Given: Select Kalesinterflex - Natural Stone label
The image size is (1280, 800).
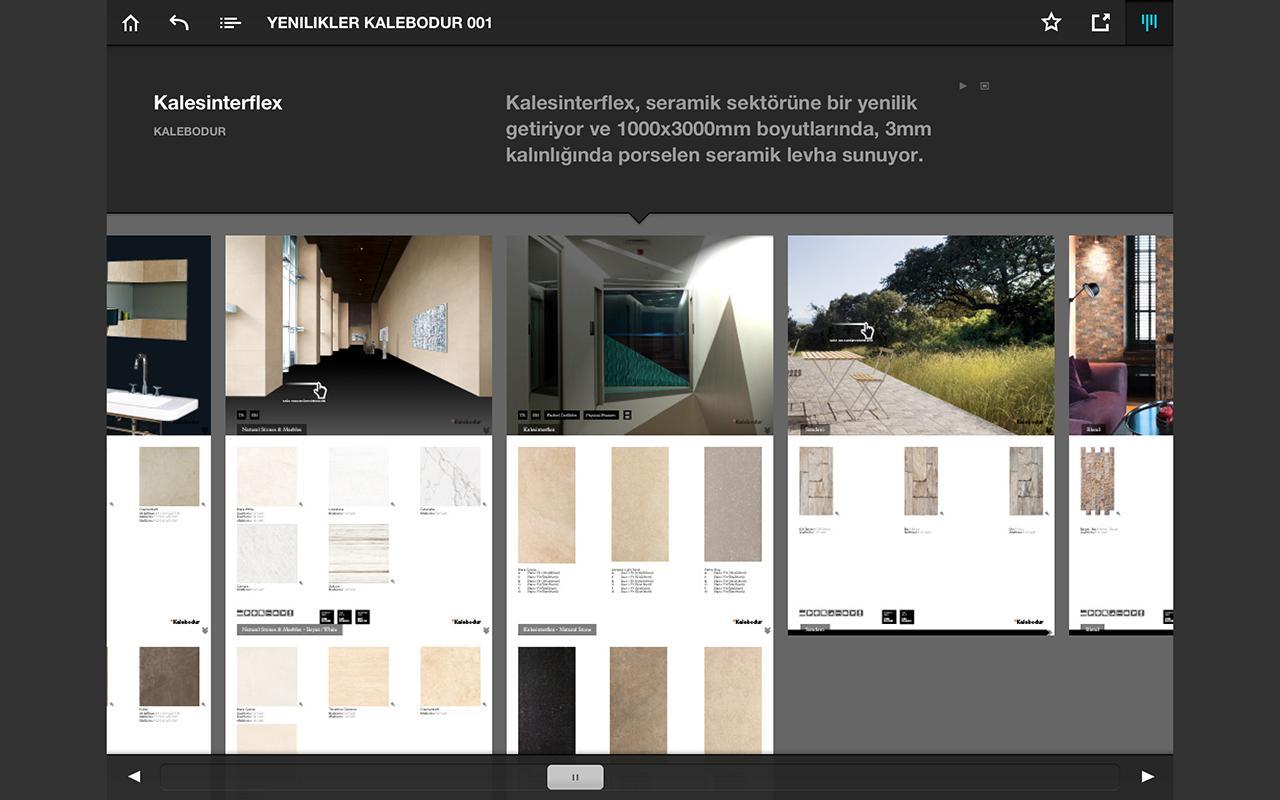Looking at the screenshot, I should [x=557, y=630].
